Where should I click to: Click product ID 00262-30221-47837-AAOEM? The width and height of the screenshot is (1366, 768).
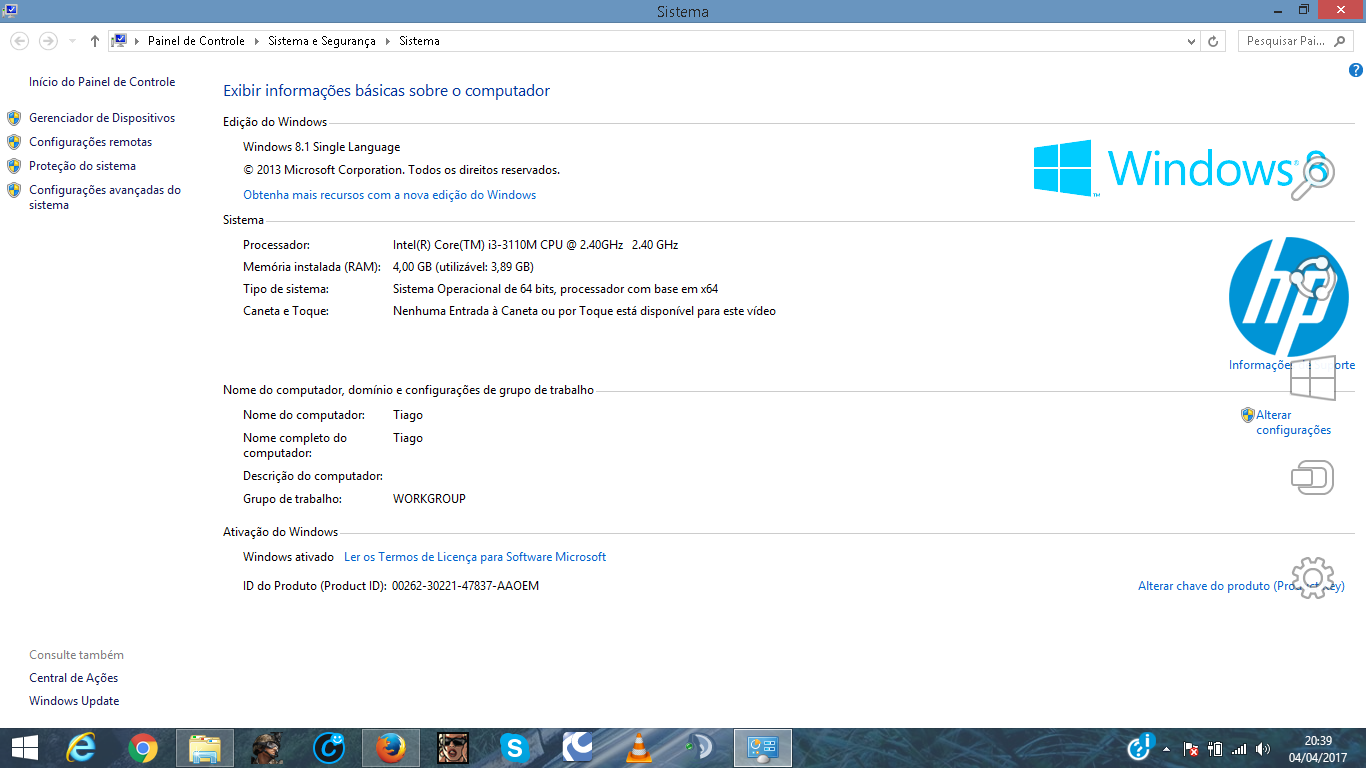[465, 586]
